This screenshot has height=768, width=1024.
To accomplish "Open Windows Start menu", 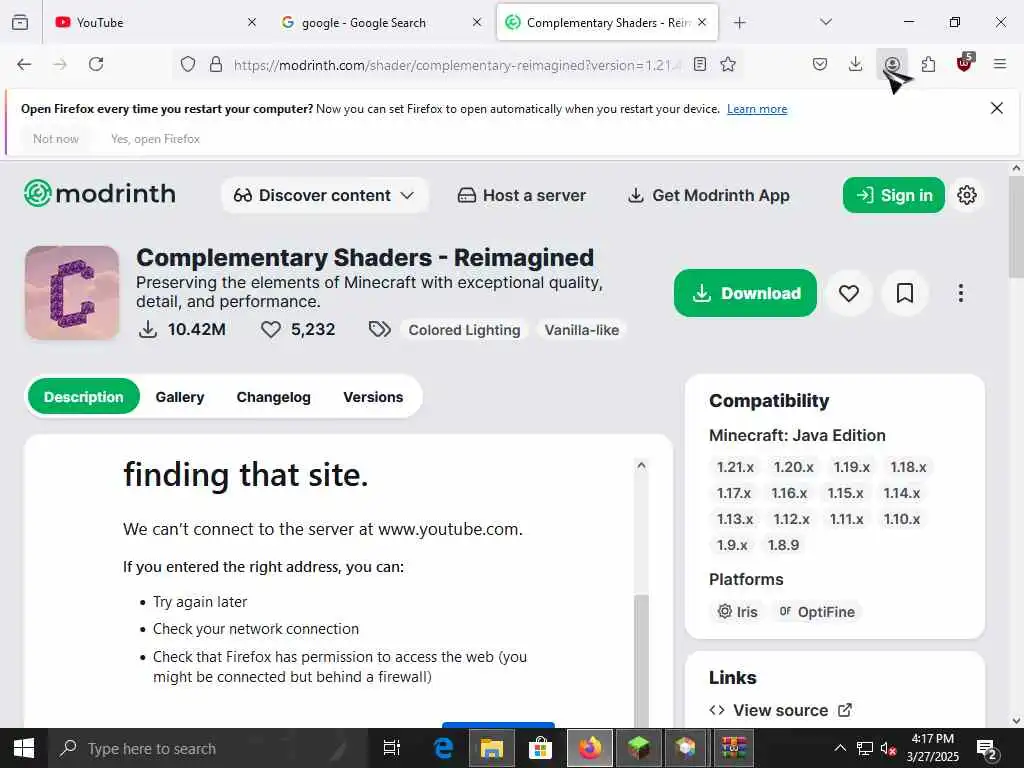I will 24,748.
